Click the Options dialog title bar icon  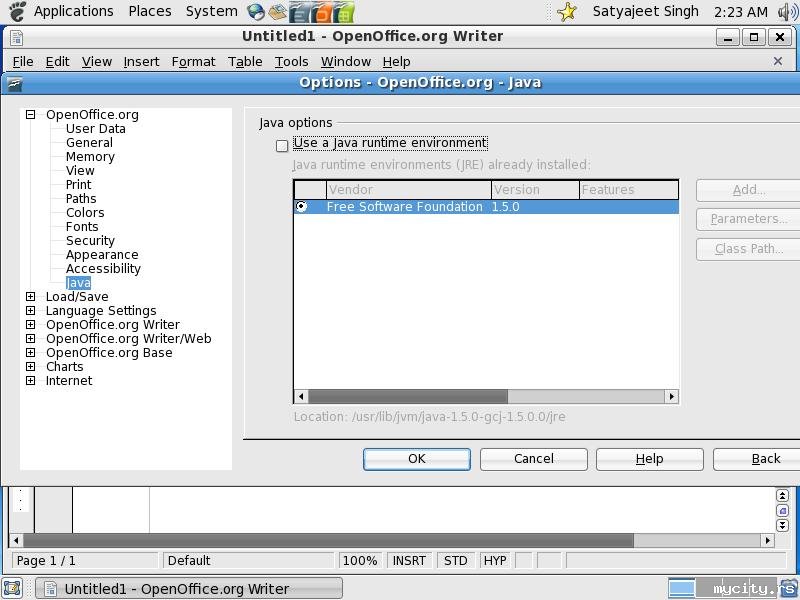click(14, 83)
